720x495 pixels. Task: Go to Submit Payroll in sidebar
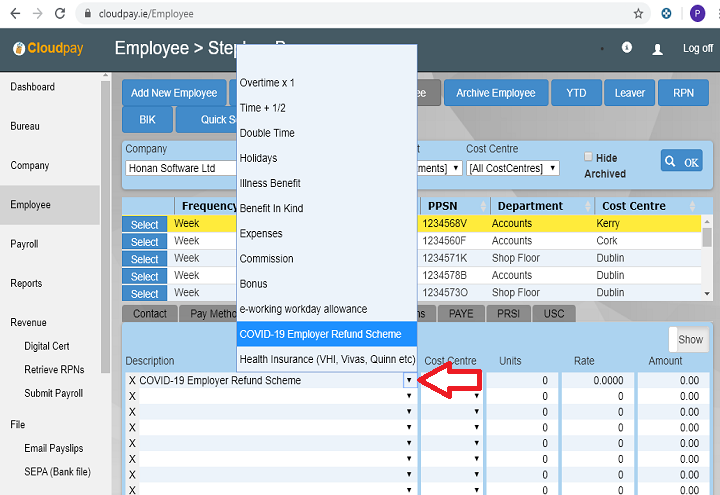[x=56, y=392]
